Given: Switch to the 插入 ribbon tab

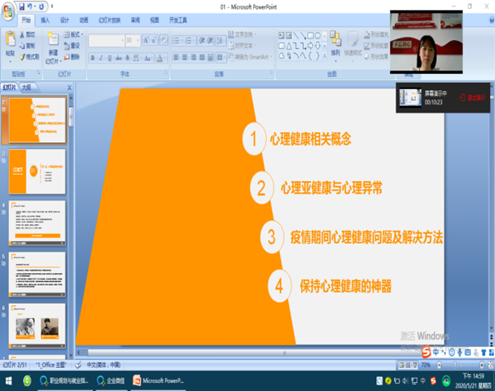Looking at the screenshot, I should (x=45, y=20).
